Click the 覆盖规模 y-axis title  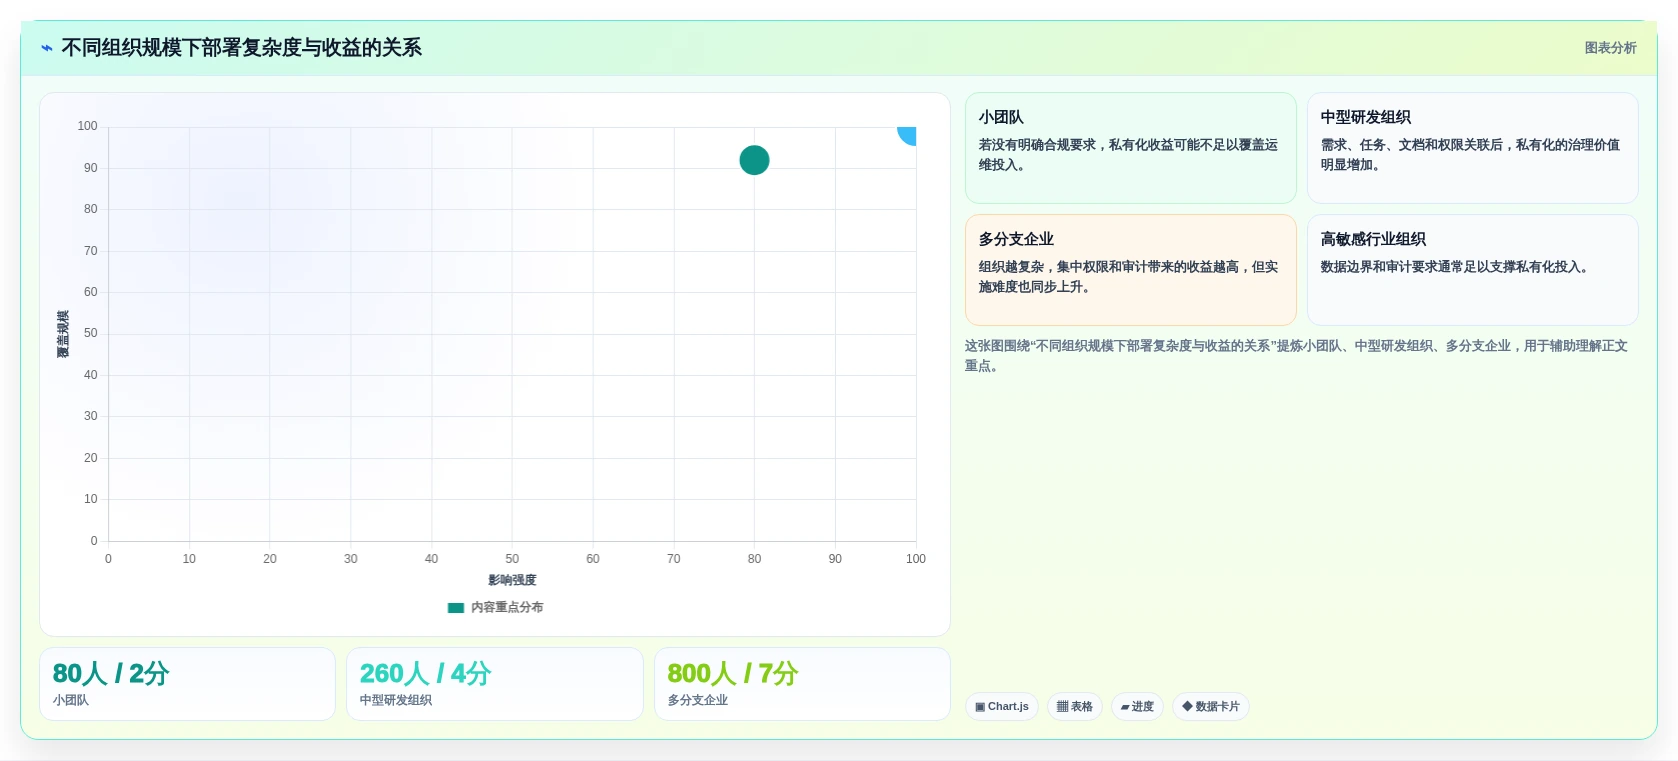pyautogui.click(x=63, y=334)
